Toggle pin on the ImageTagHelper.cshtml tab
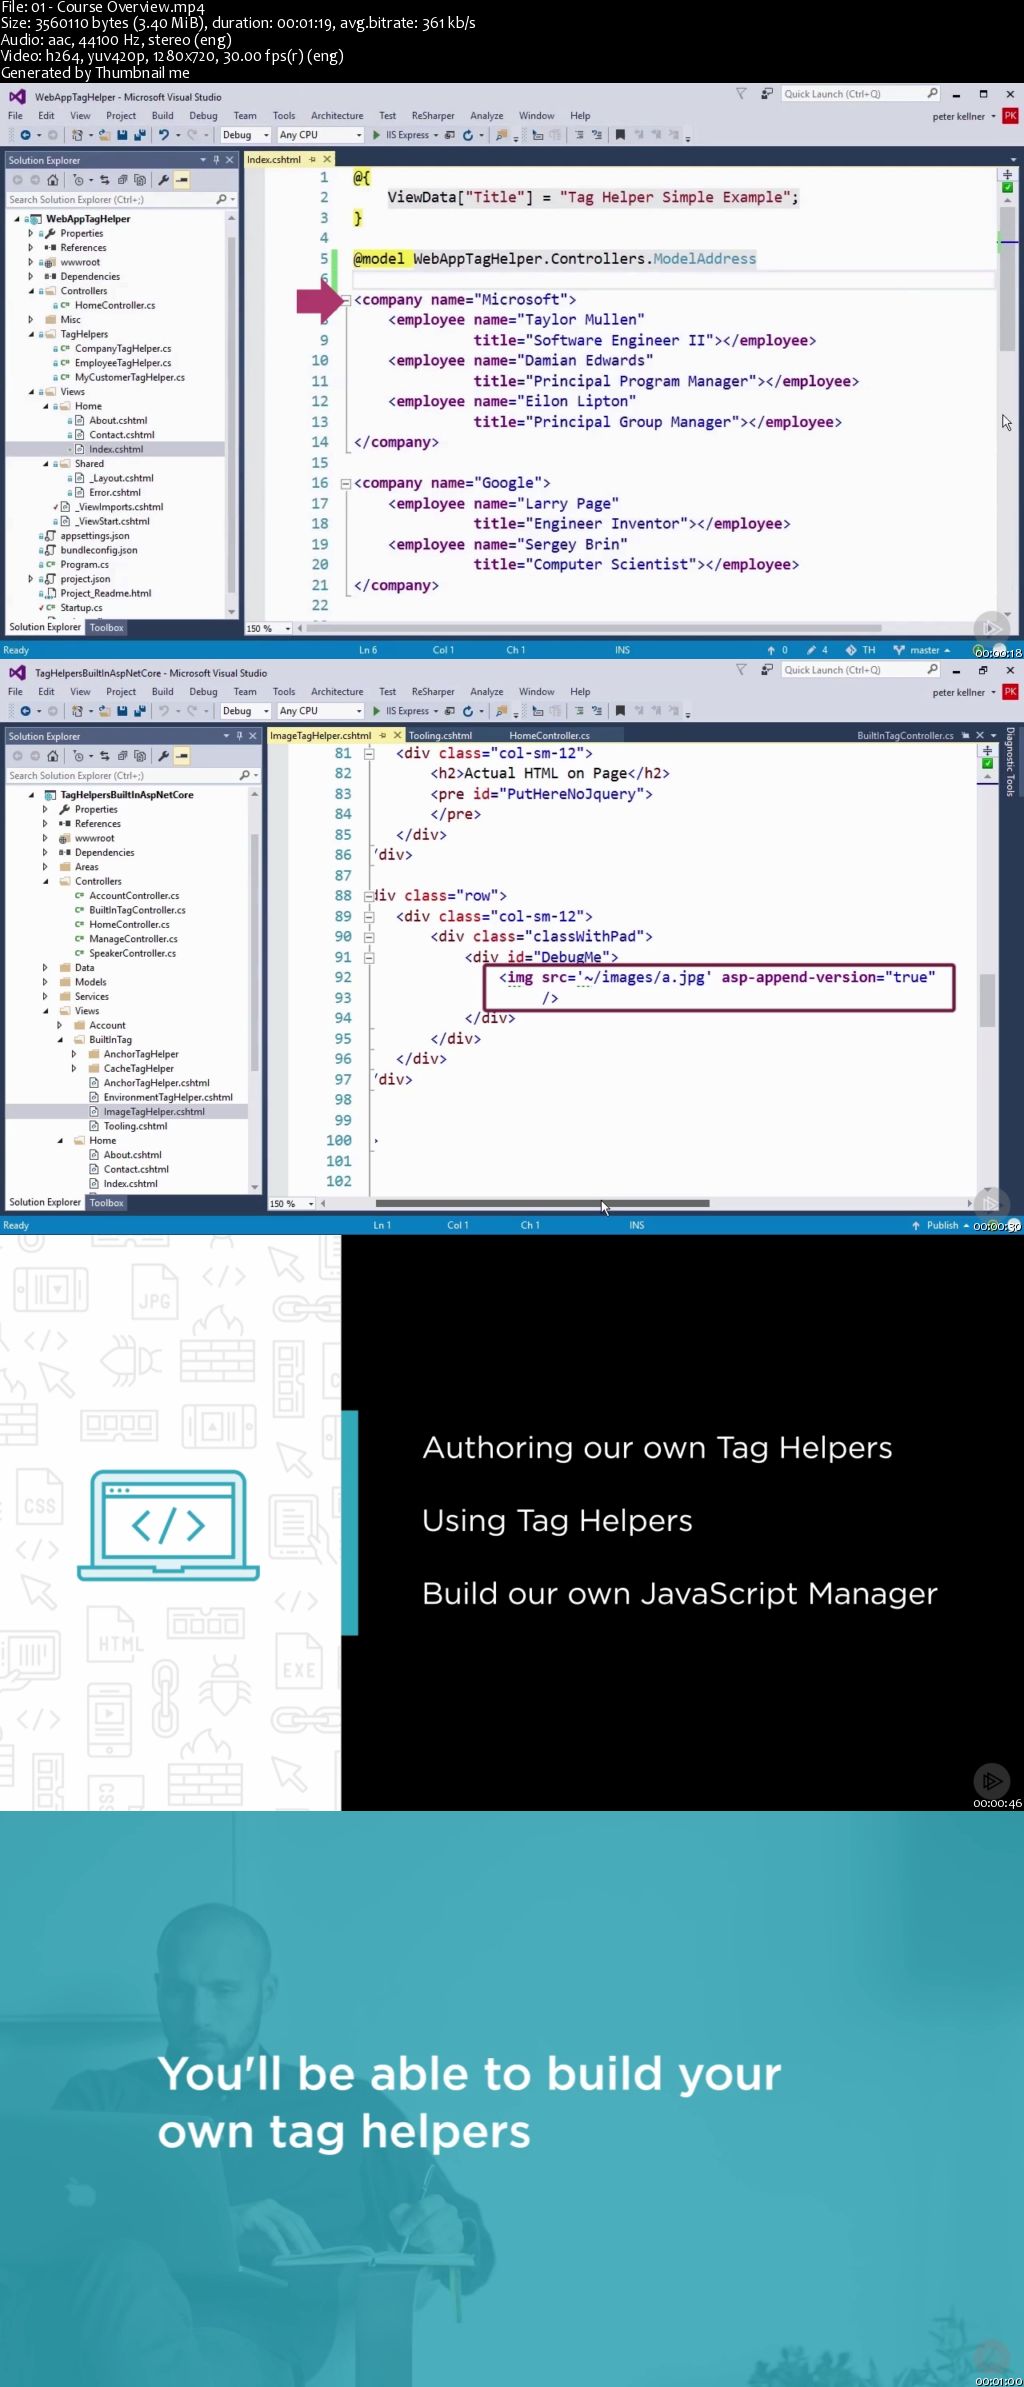 click(382, 736)
